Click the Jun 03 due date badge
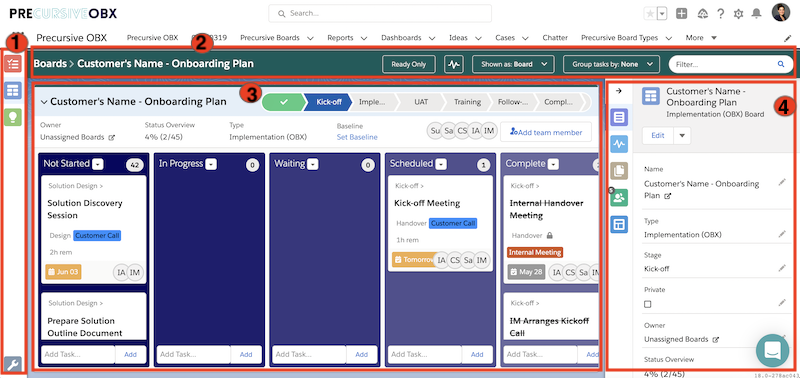 coord(63,272)
